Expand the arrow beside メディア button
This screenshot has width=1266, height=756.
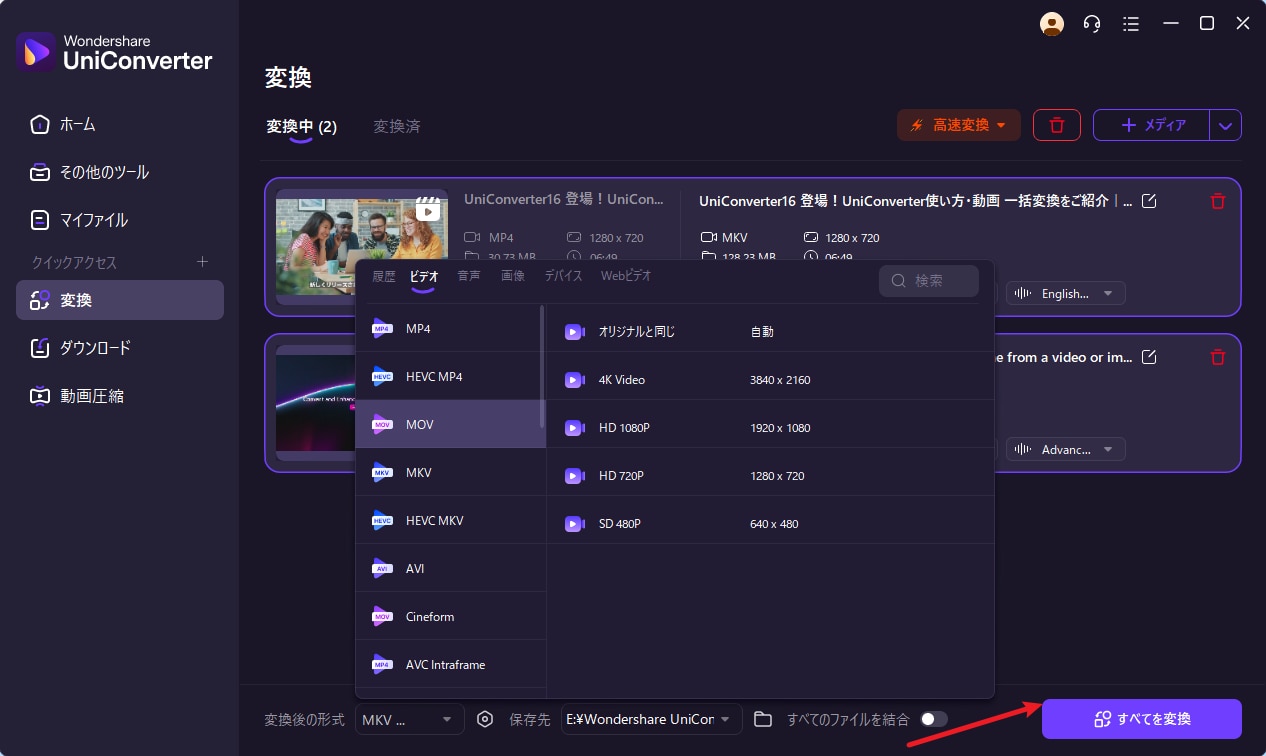1226,125
